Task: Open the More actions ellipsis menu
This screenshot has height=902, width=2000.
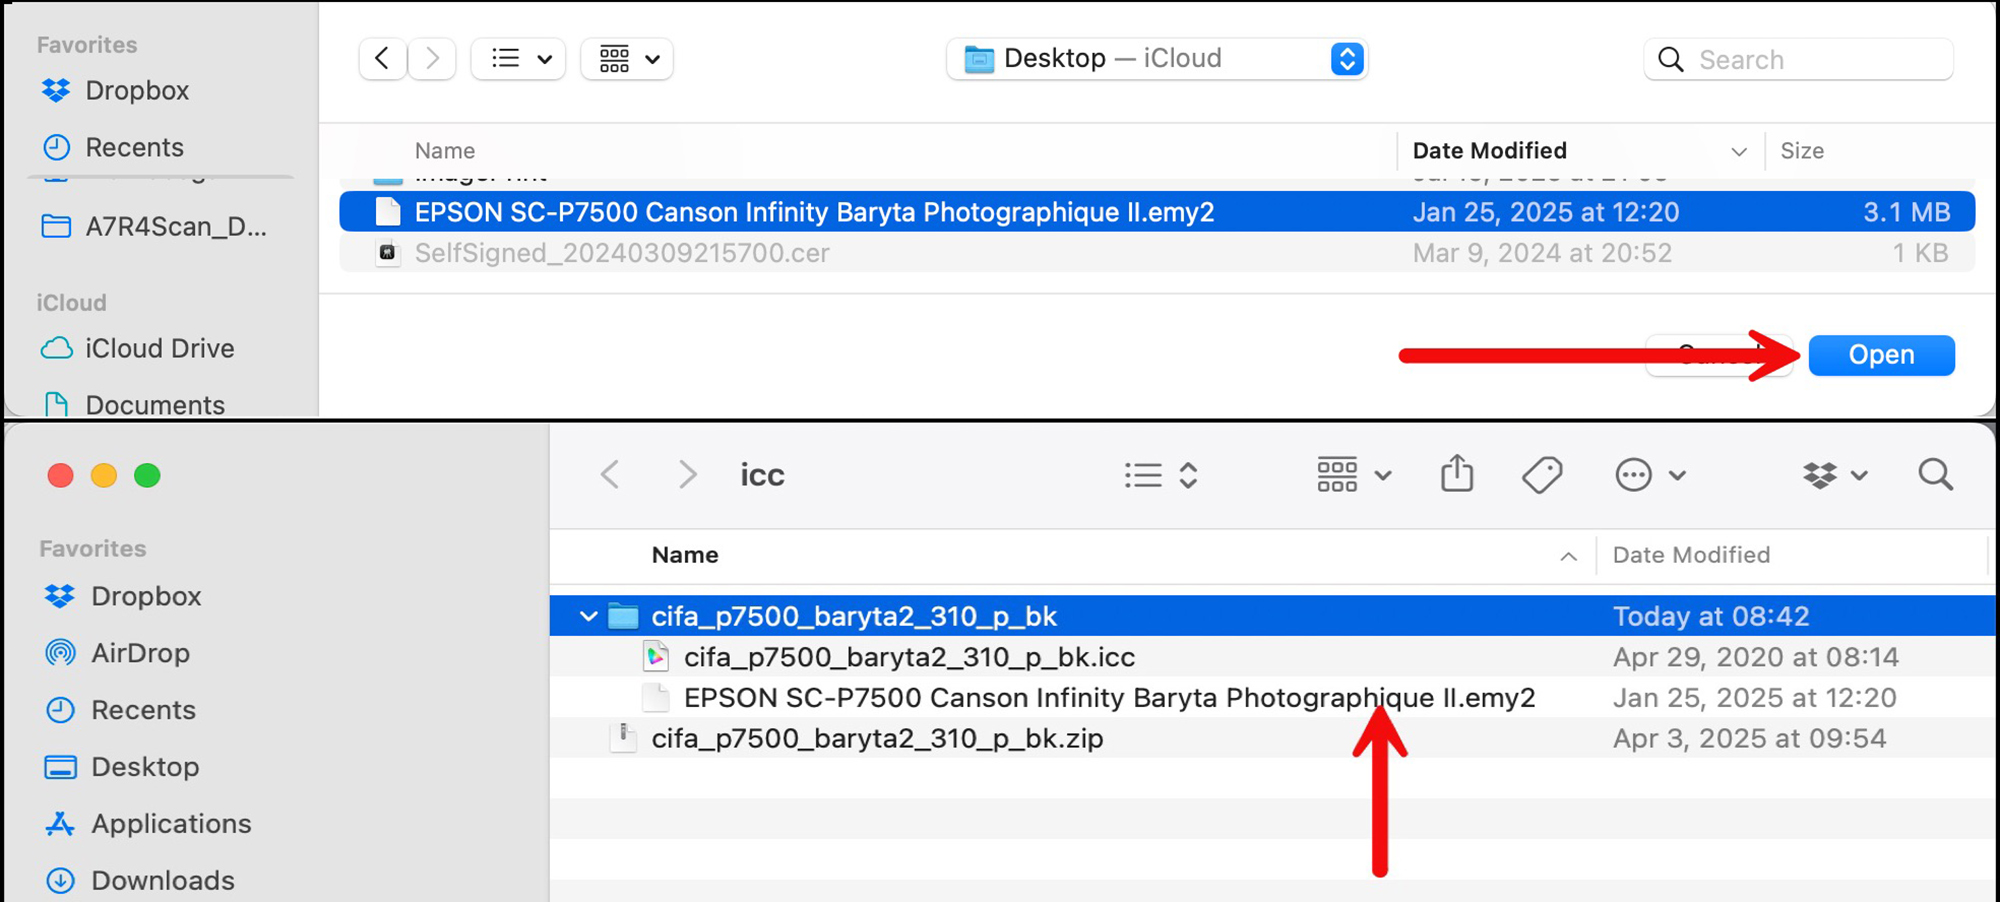Action: pyautogui.click(x=1651, y=475)
